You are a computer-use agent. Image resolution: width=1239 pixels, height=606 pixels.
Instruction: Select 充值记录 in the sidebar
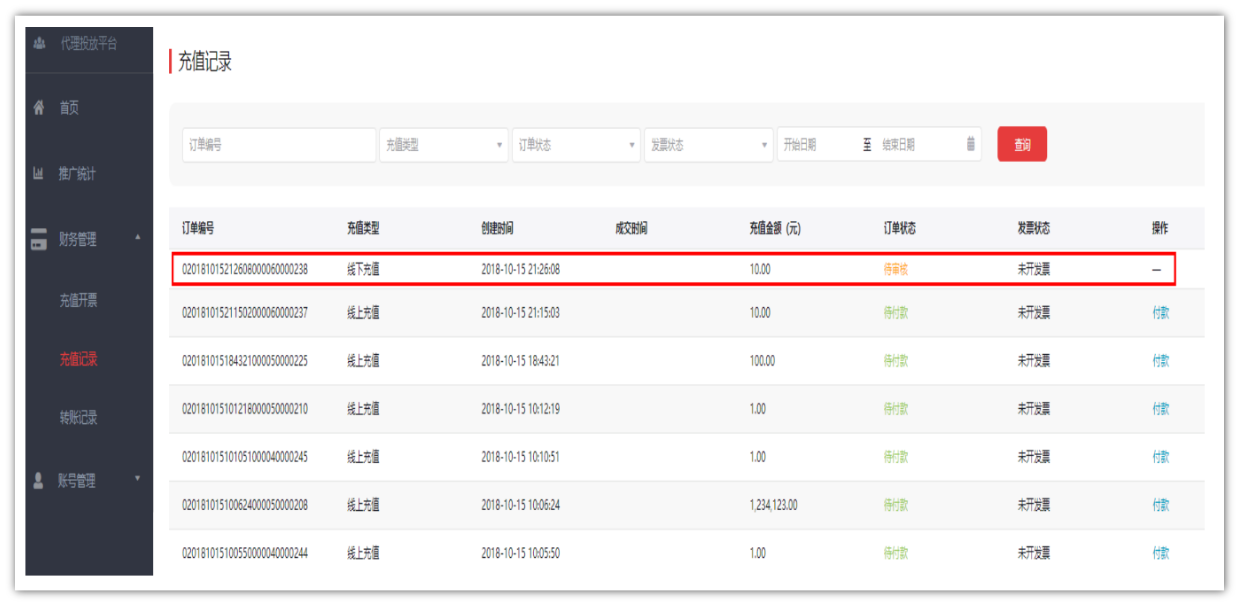coord(78,359)
